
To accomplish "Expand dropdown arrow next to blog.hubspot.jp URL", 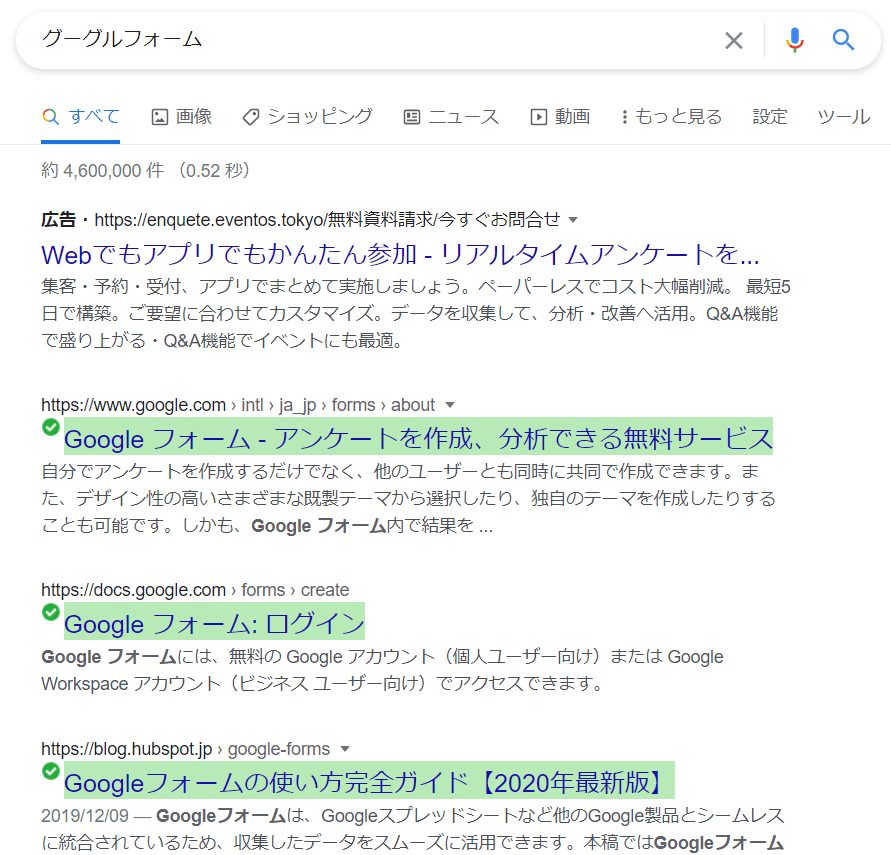I will tap(344, 749).
